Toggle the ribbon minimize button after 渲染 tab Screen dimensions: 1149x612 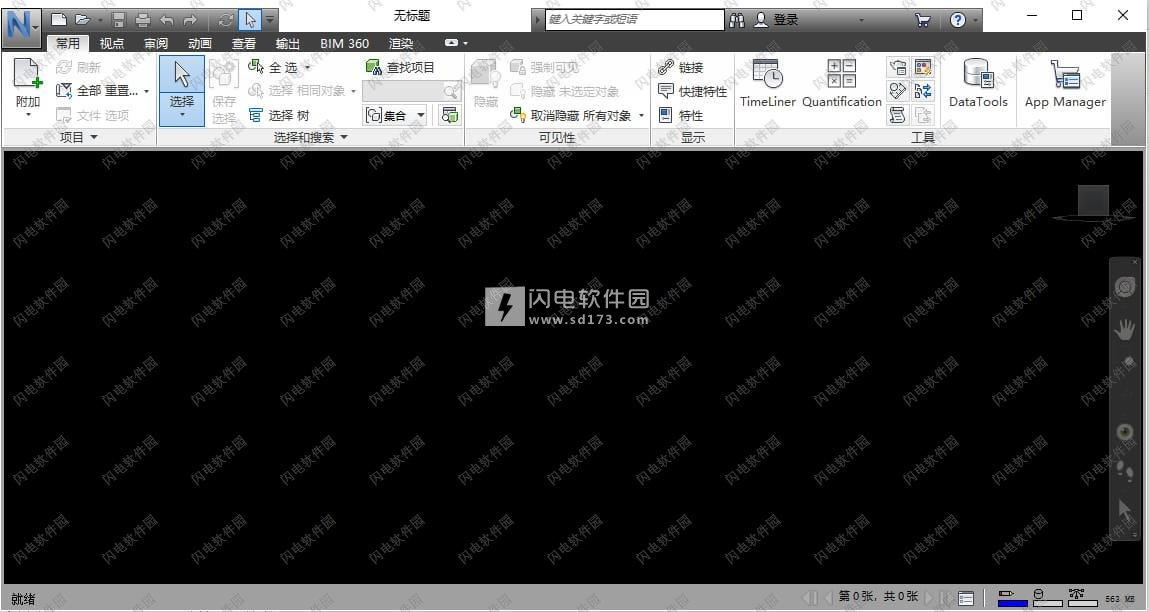pyautogui.click(x=452, y=43)
